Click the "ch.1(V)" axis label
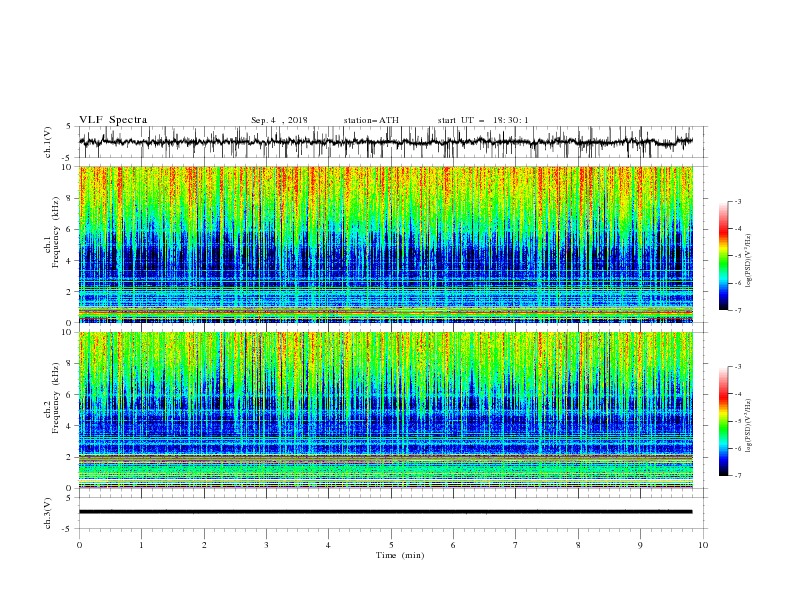 click(48, 142)
